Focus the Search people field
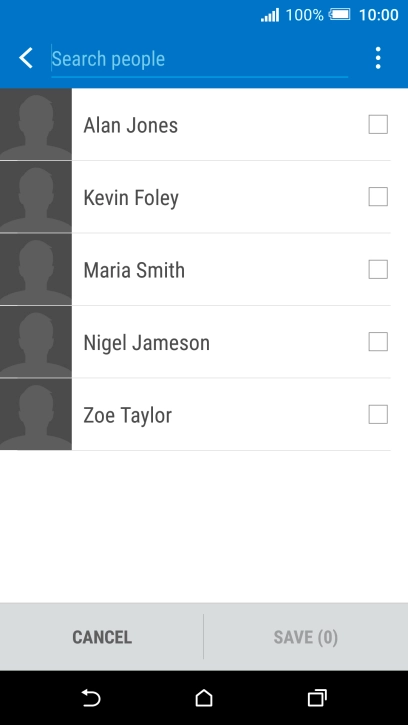 click(199, 60)
